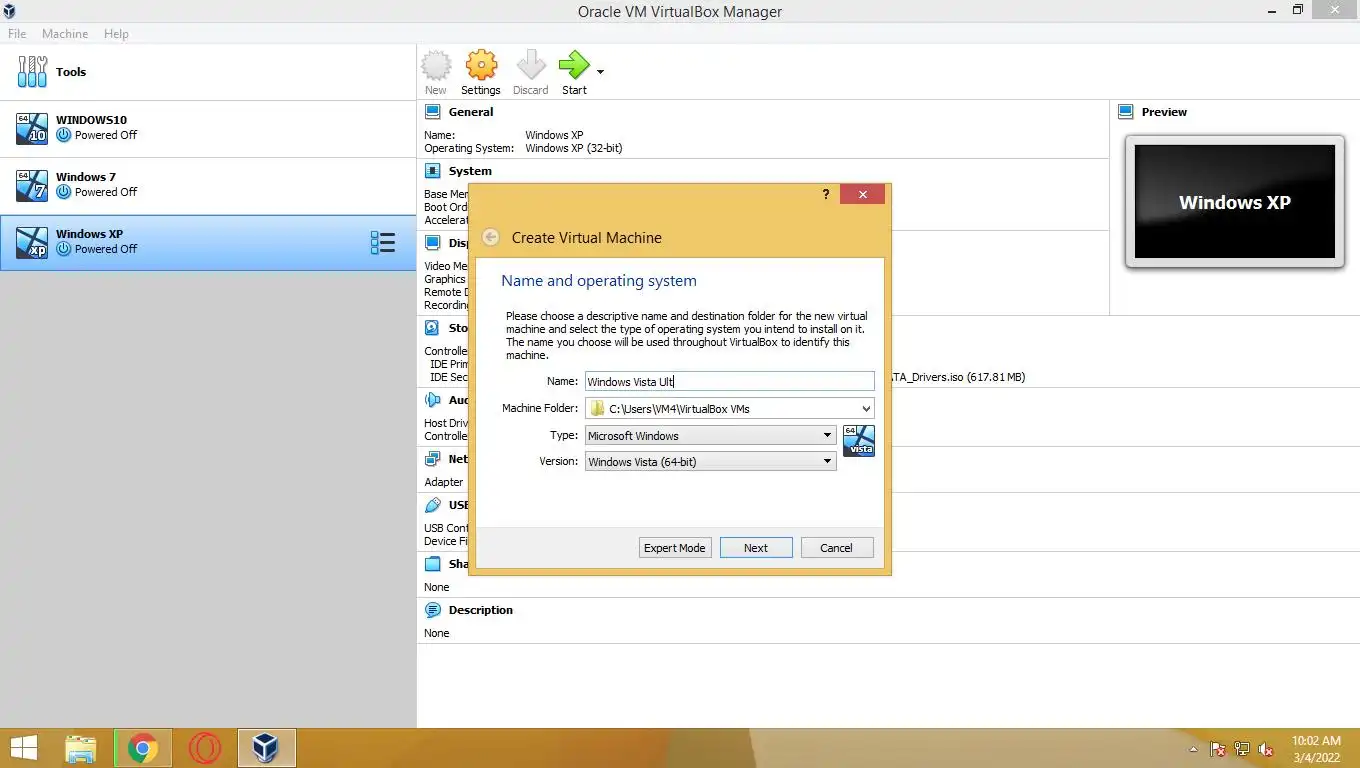
Task: Click the Vista 64-bit OS icon
Action: click(x=859, y=441)
